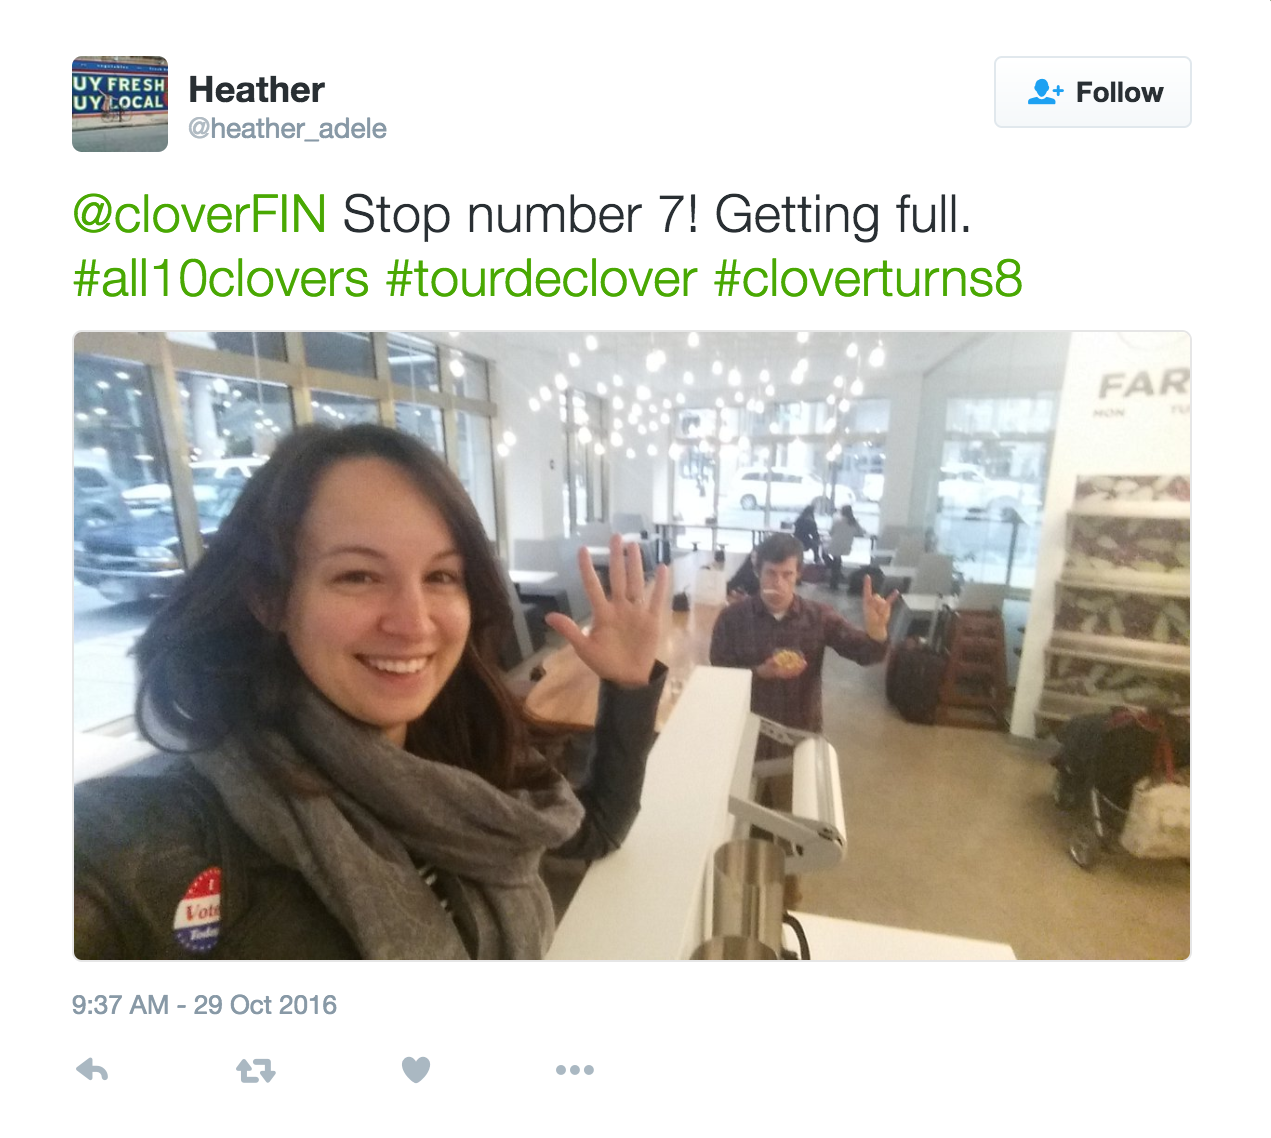
Task: Enlarge the attached selfie photo
Action: tap(632, 646)
